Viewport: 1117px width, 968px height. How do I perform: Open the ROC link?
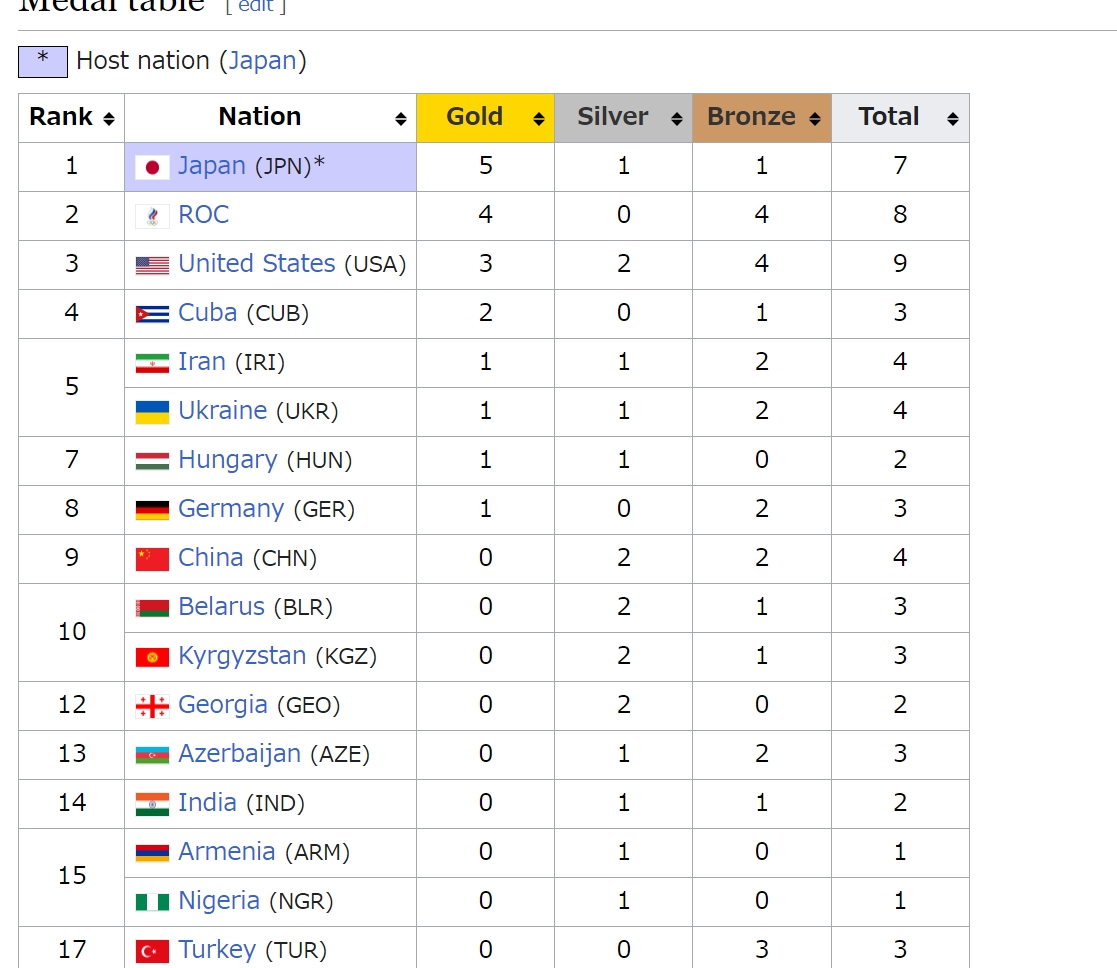pos(204,214)
